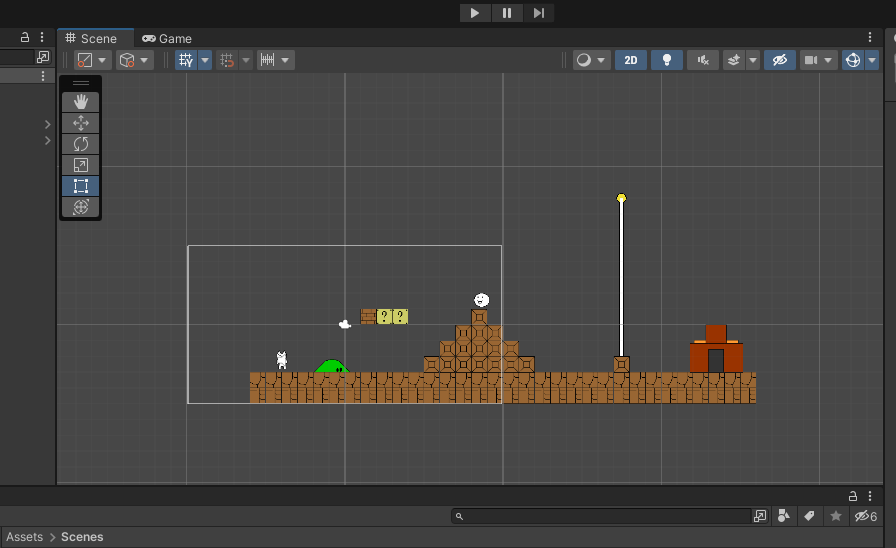Screen dimensions: 896x548
Task: Select the second question mark block
Action: 400,317
